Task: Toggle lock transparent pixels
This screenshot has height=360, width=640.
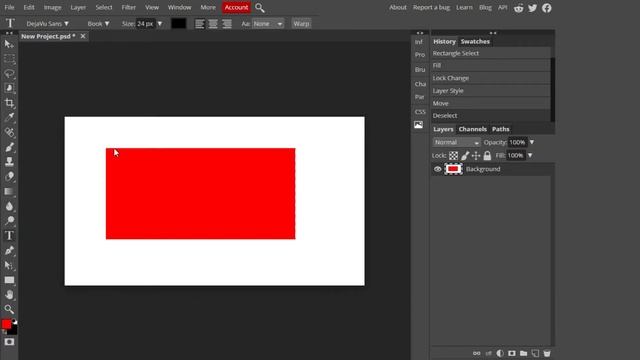Action: [x=453, y=156]
